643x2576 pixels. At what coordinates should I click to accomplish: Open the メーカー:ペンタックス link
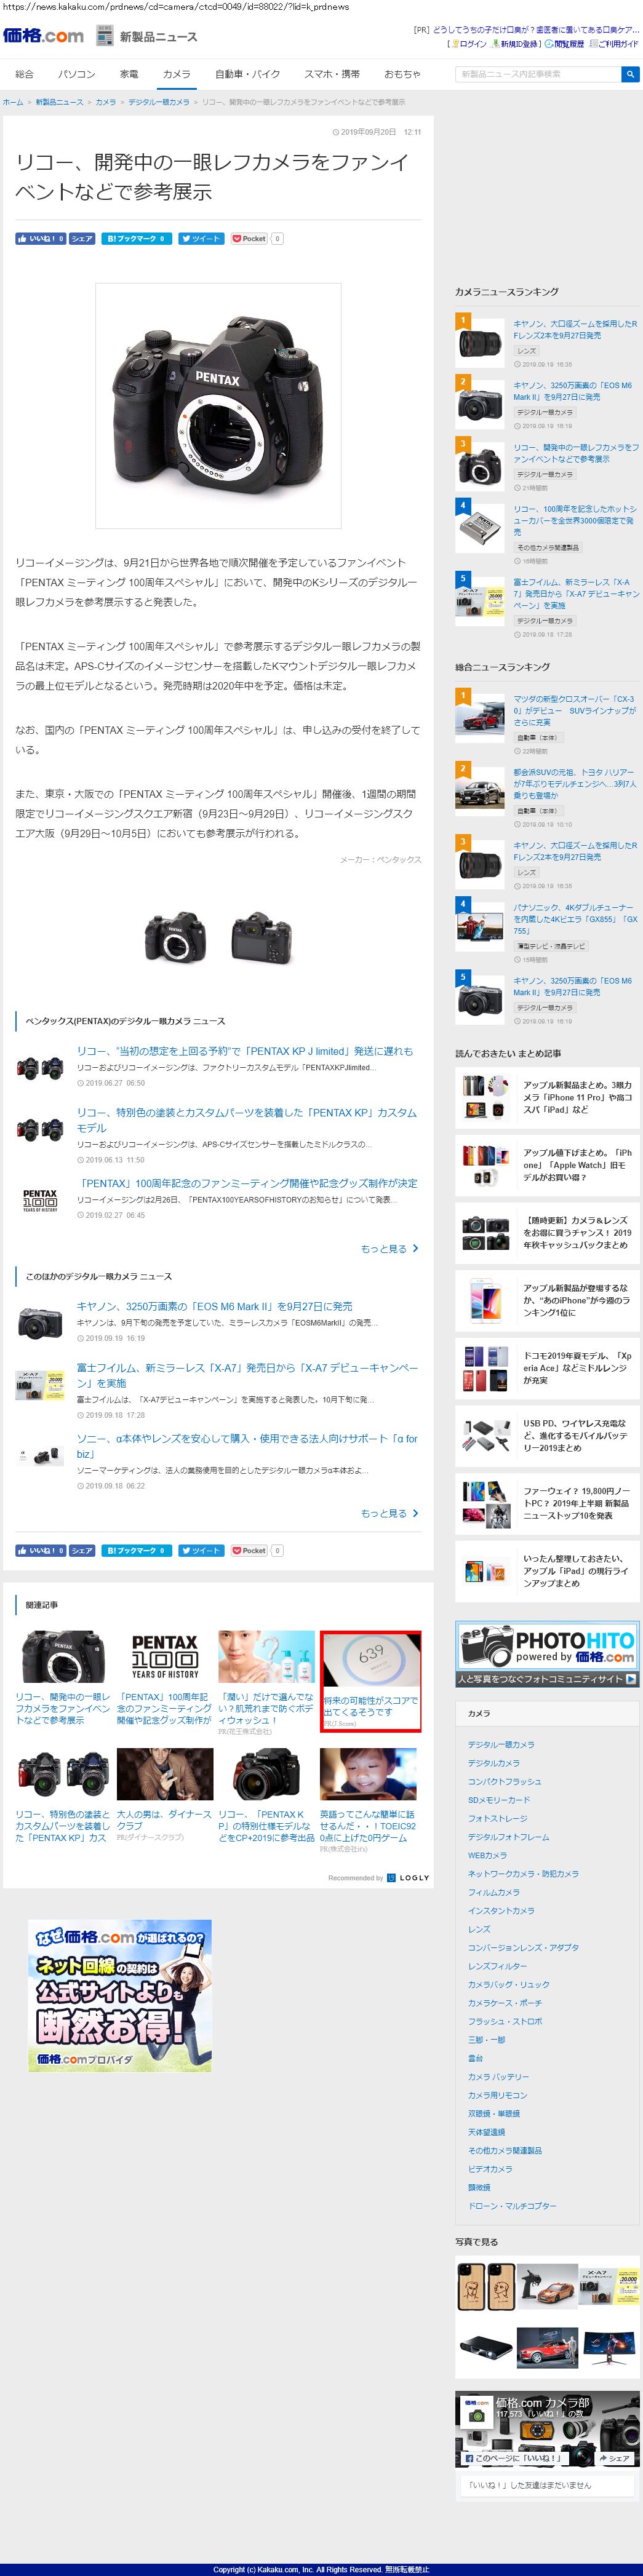coord(380,860)
